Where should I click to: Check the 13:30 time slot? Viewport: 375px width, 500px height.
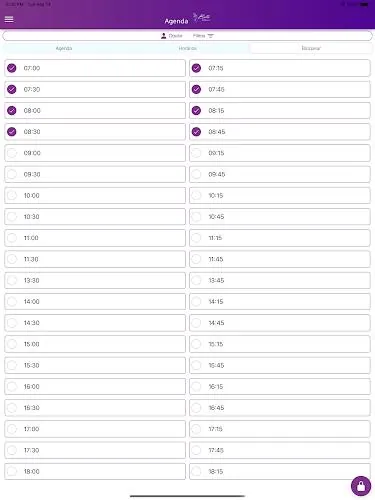(x=12, y=280)
